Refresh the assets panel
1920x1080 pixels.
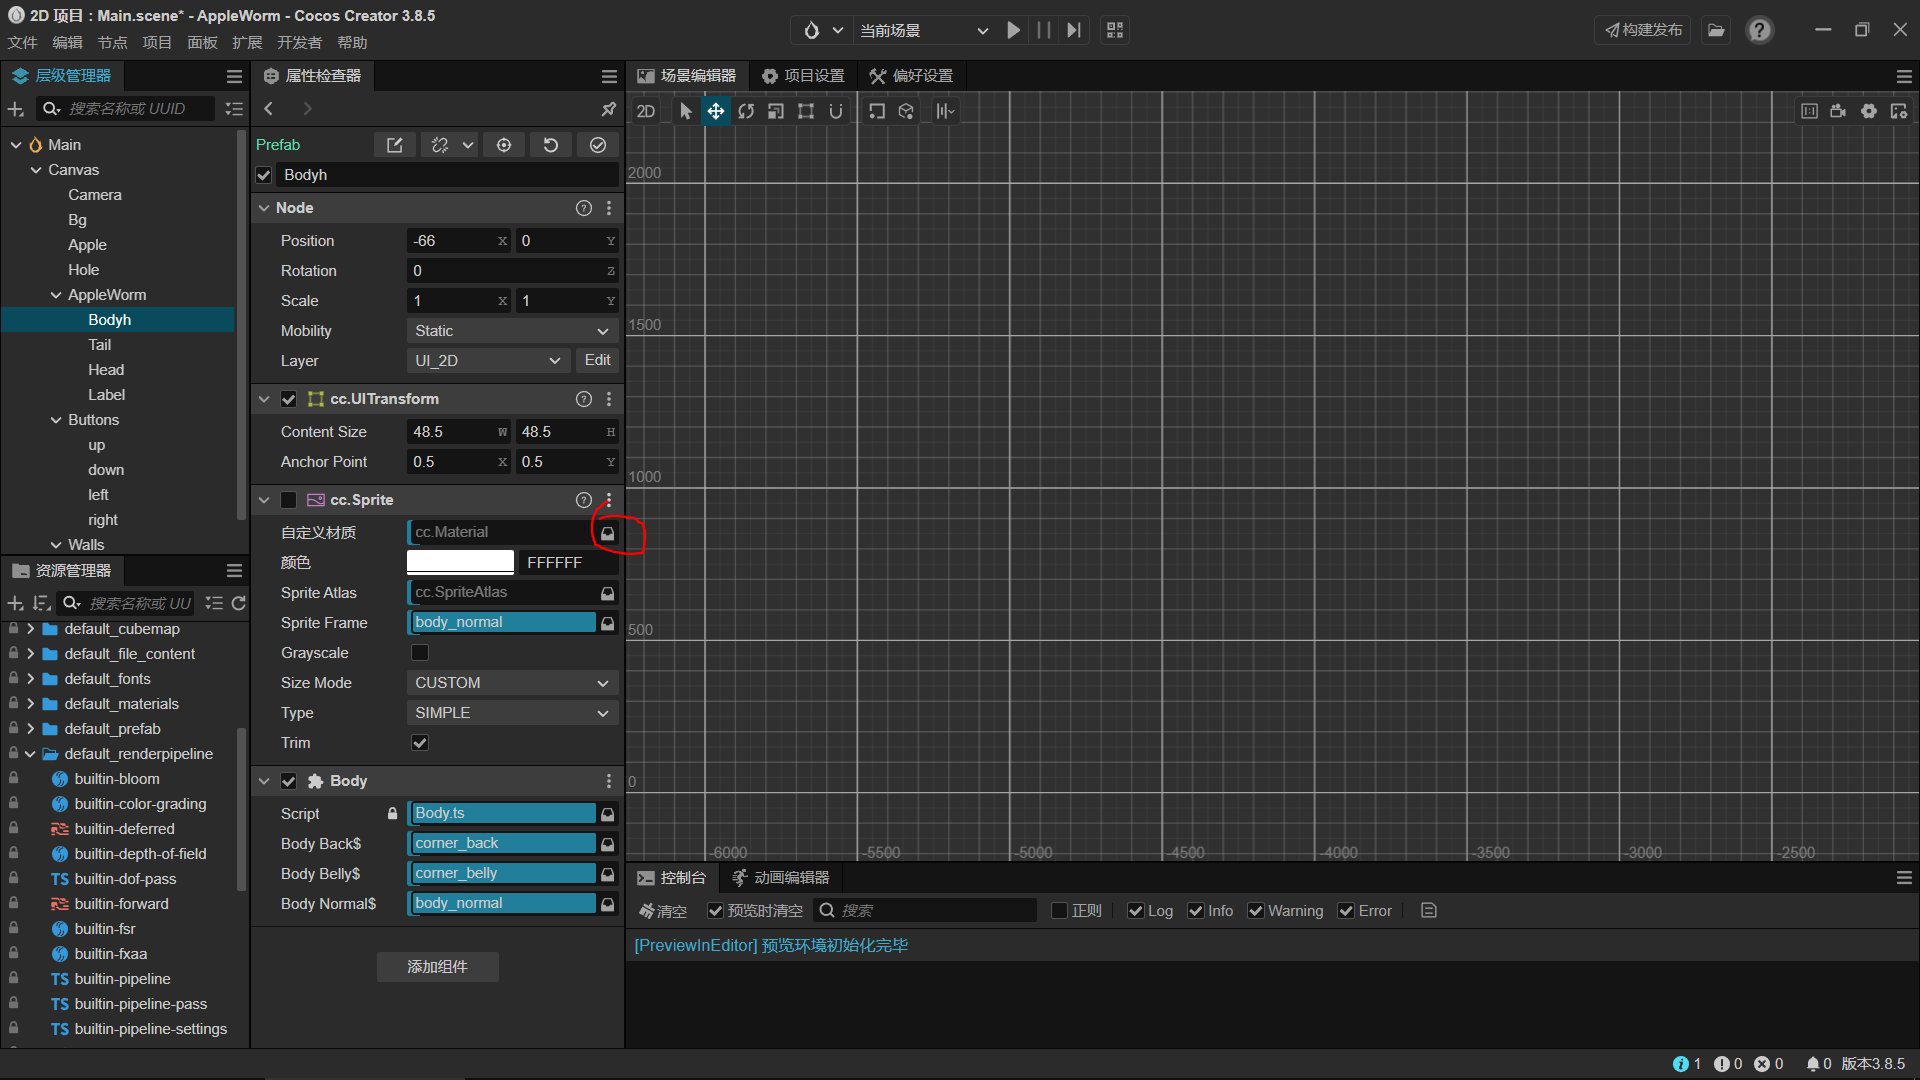pos(238,603)
